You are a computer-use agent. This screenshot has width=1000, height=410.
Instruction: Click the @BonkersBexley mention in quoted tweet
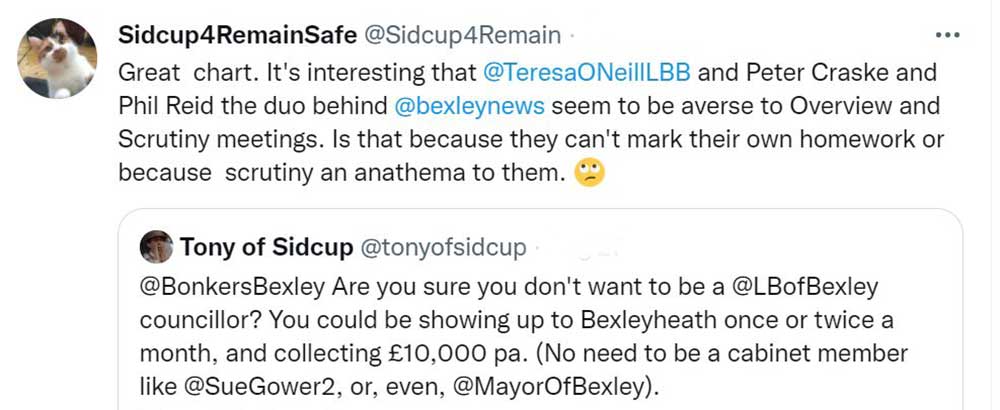coord(235,287)
